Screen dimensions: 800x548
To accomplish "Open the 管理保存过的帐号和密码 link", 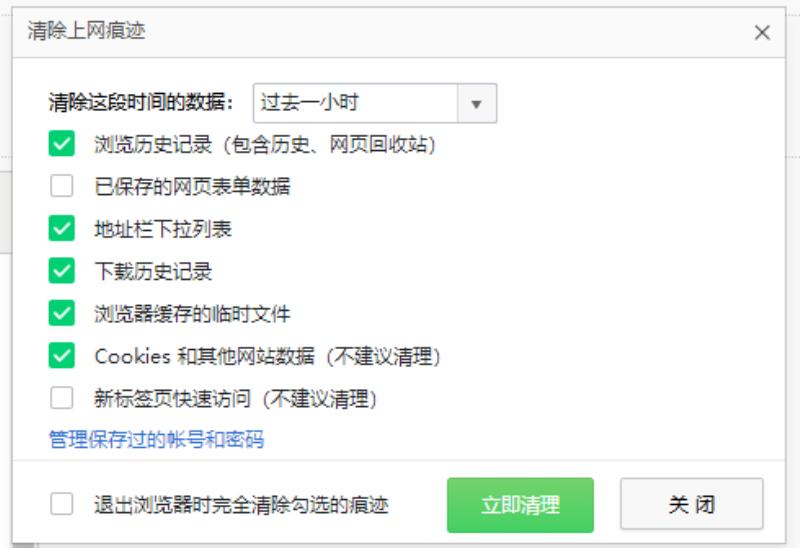I will pyautogui.click(x=156, y=439).
